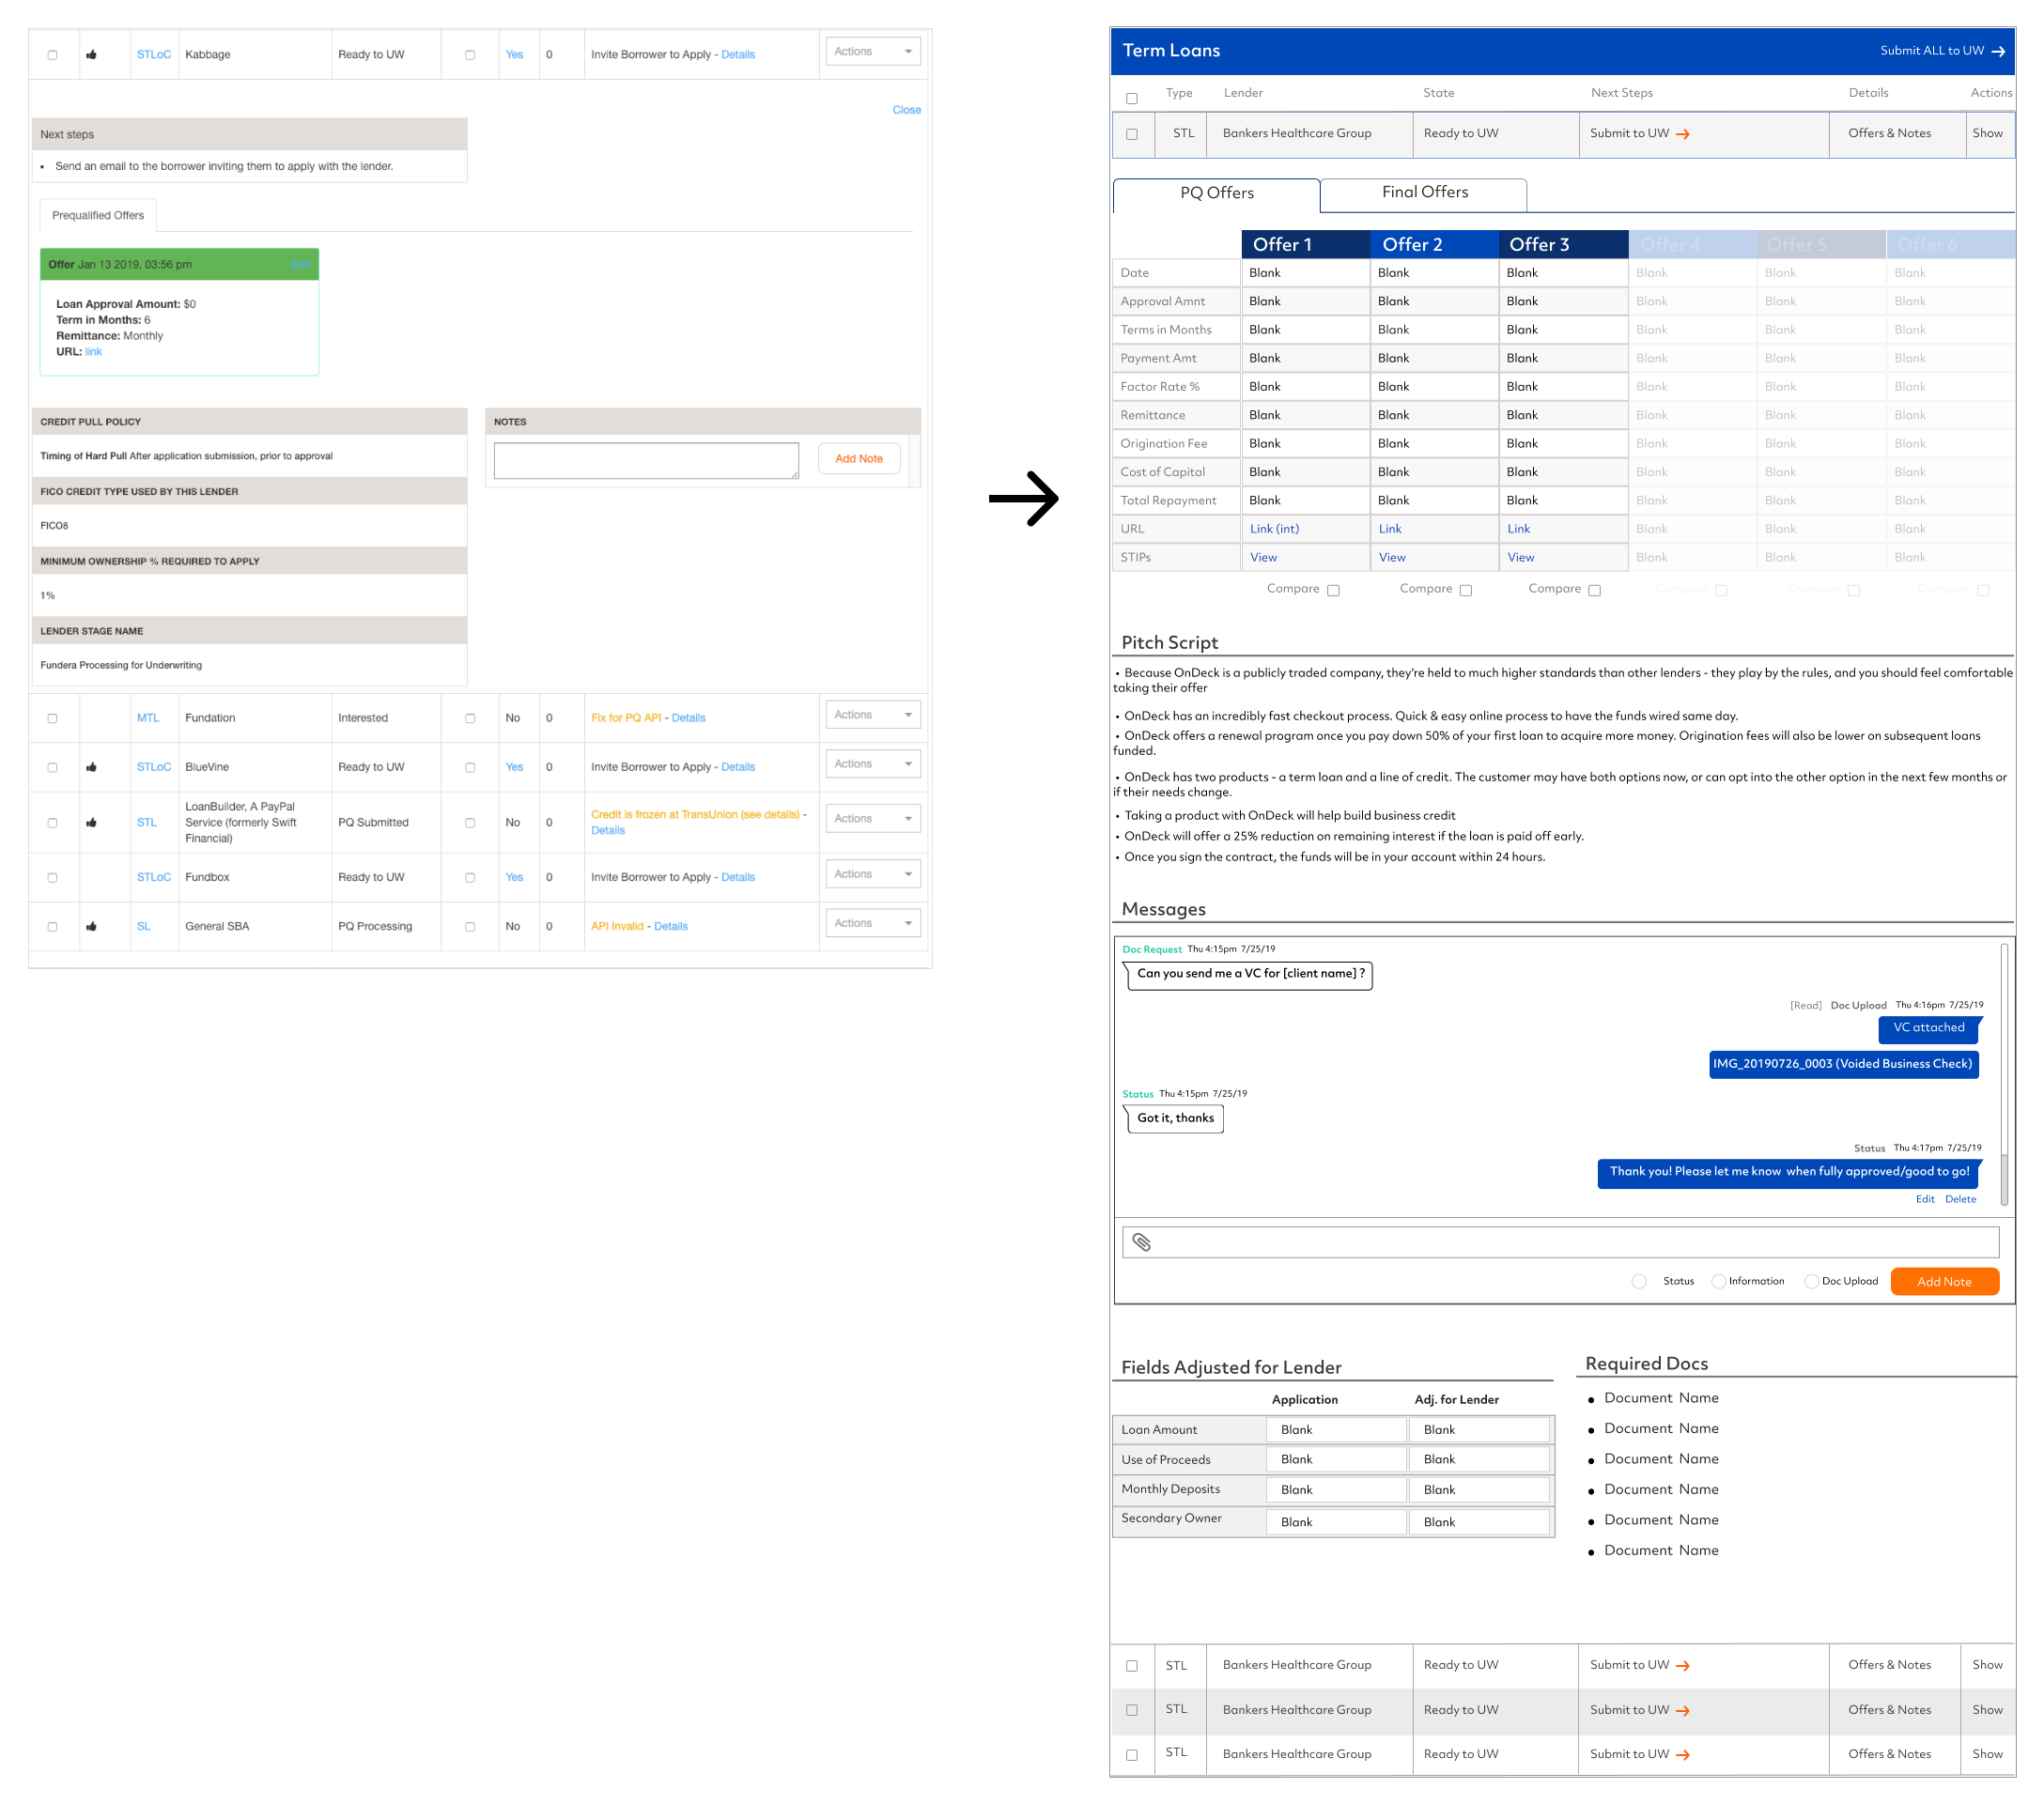
Task: Click Loan Amount Adj. for Lender field
Action: 1478,1430
